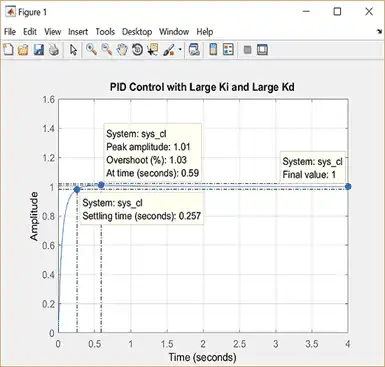Image resolution: width=385 pixels, height=367 pixels.
Task: Click the Settling time 0.257 data tip
Action: point(142,209)
